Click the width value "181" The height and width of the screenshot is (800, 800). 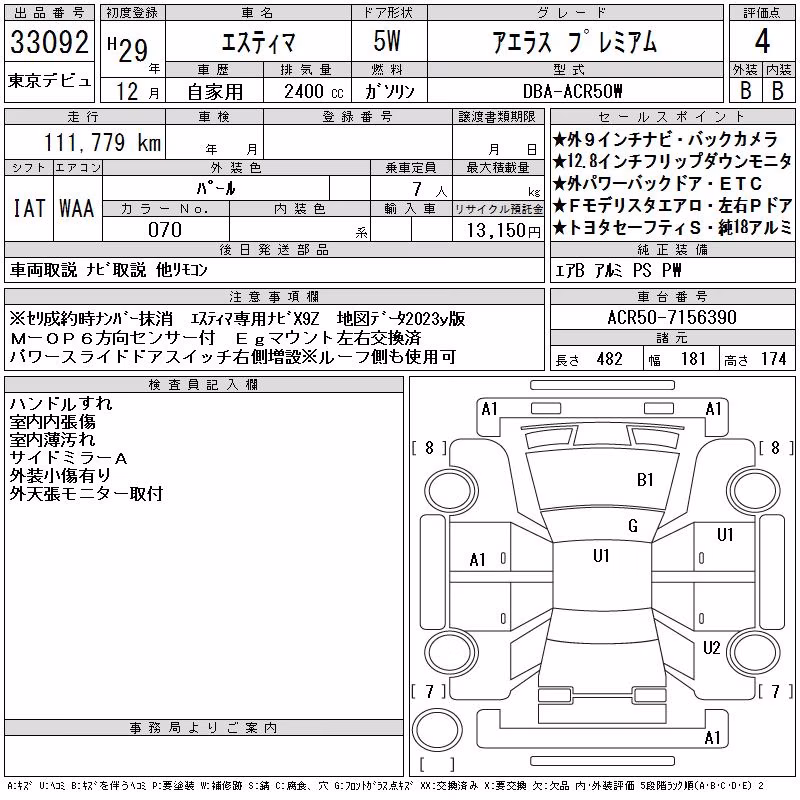[693, 359]
